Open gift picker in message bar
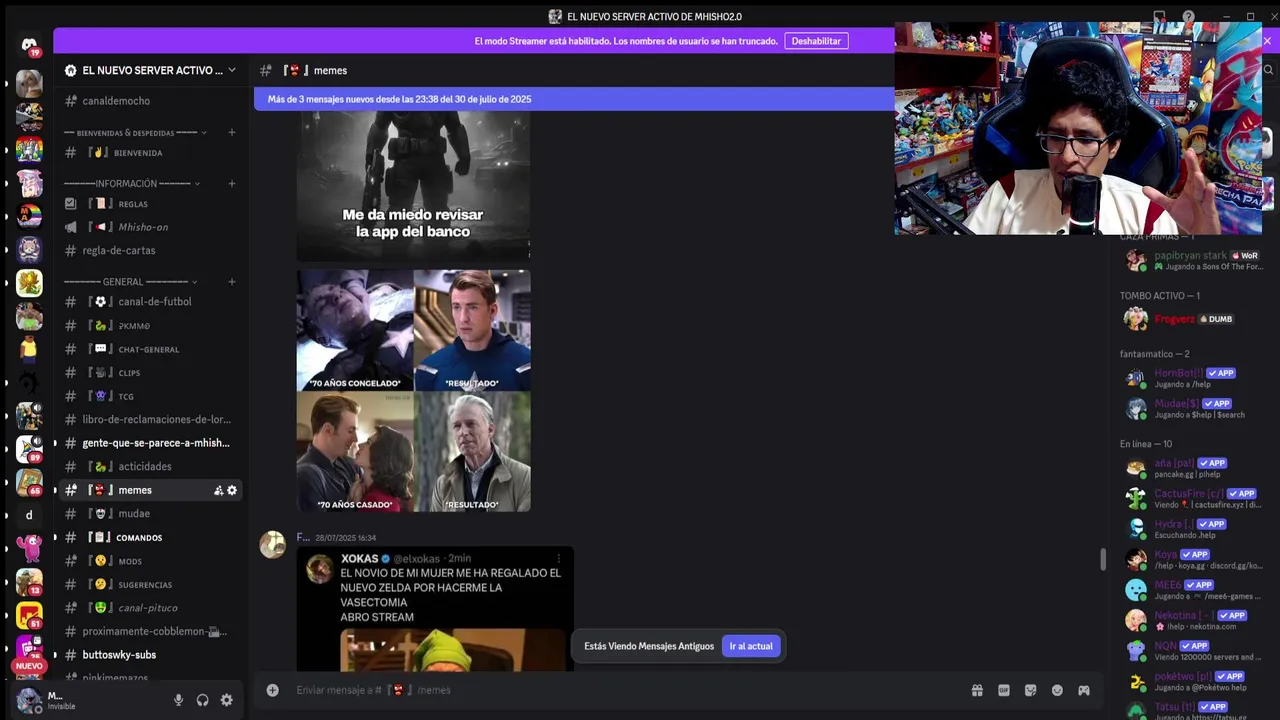Viewport: 1280px width, 720px height. click(x=977, y=690)
